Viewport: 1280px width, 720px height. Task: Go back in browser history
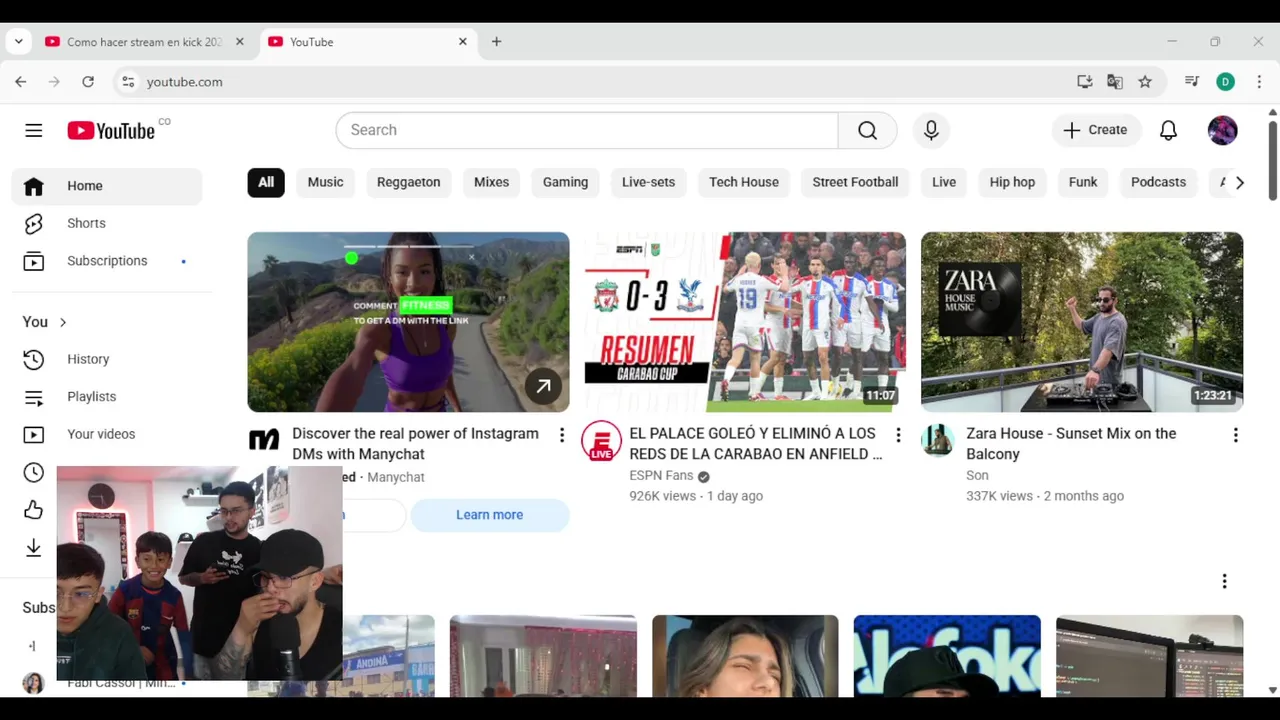[21, 82]
